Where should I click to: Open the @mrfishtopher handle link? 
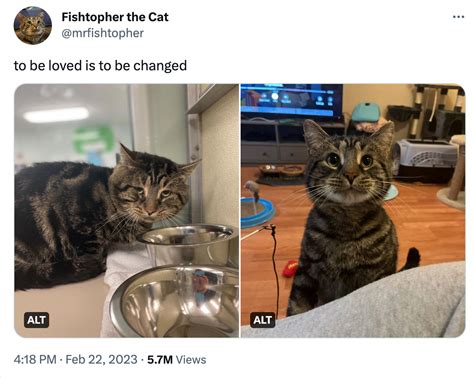103,33
